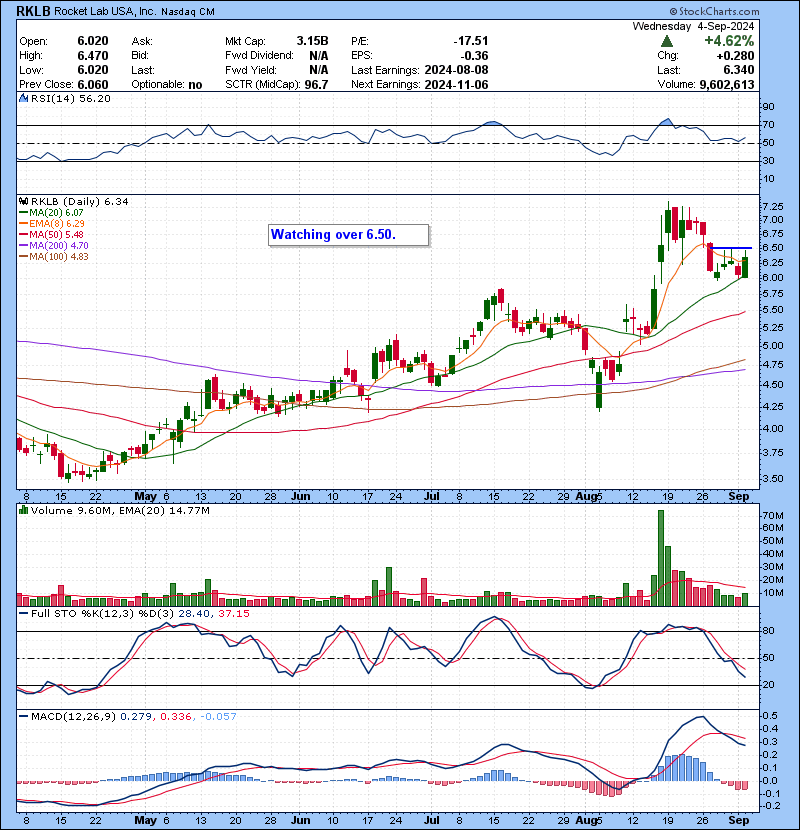Click the Optionable value no
Image resolution: width=800 pixels, height=830 pixels.
pyautogui.click(x=195, y=85)
